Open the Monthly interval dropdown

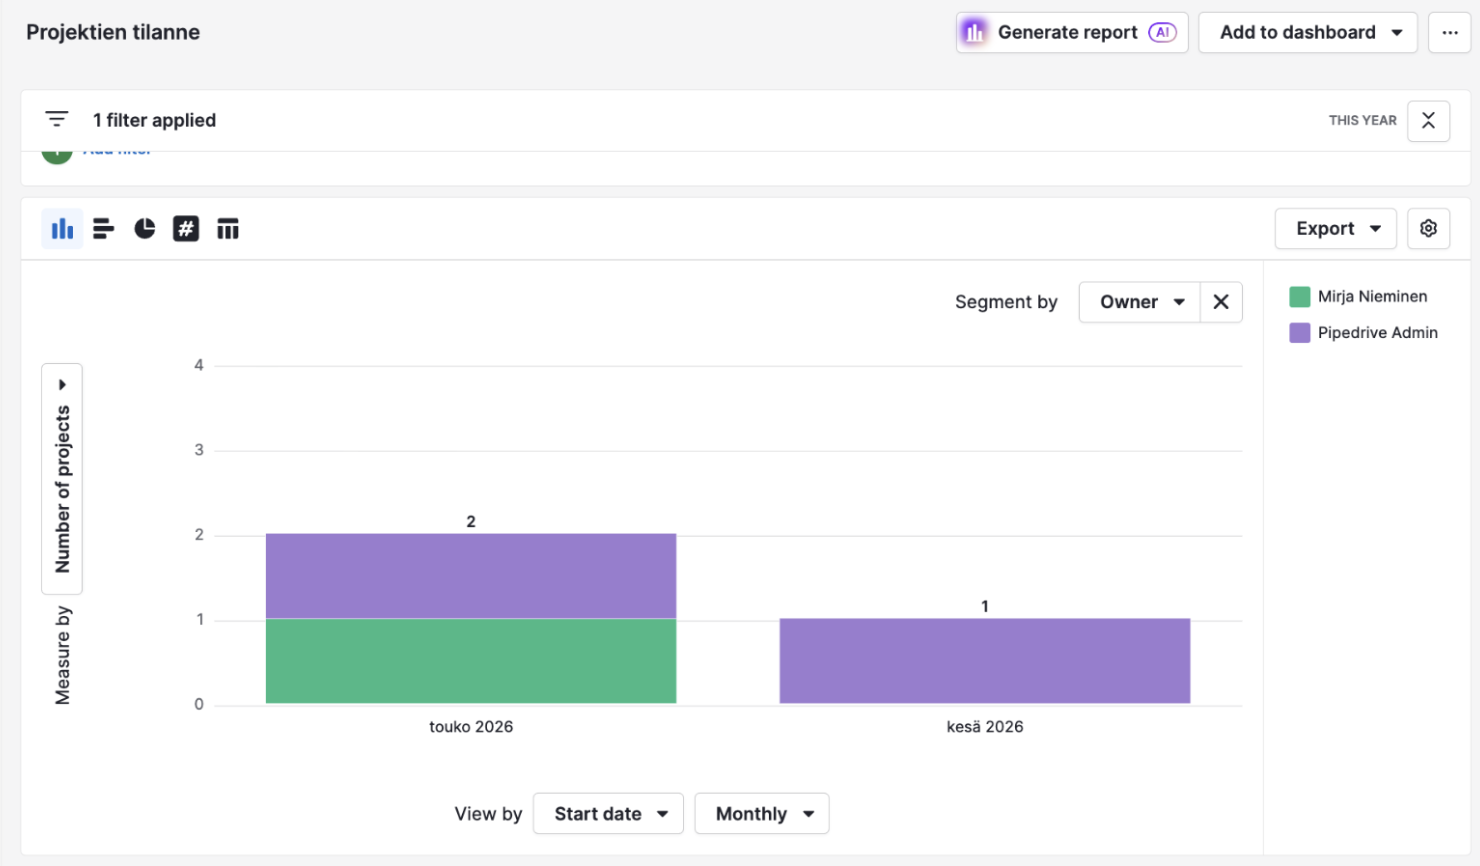coord(762,813)
